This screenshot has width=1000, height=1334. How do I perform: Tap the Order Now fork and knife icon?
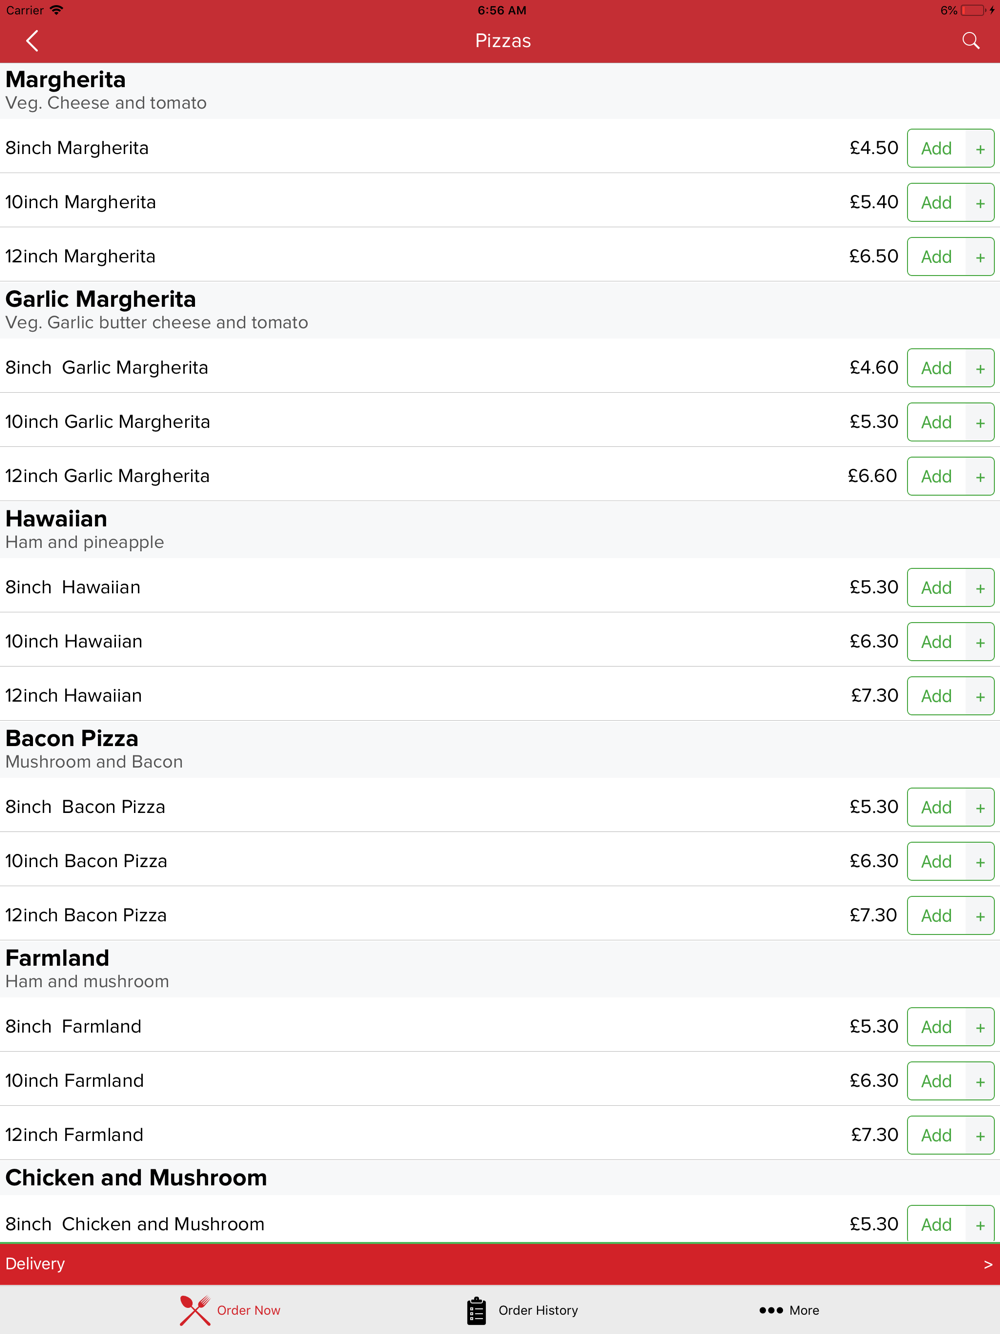click(x=195, y=1310)
